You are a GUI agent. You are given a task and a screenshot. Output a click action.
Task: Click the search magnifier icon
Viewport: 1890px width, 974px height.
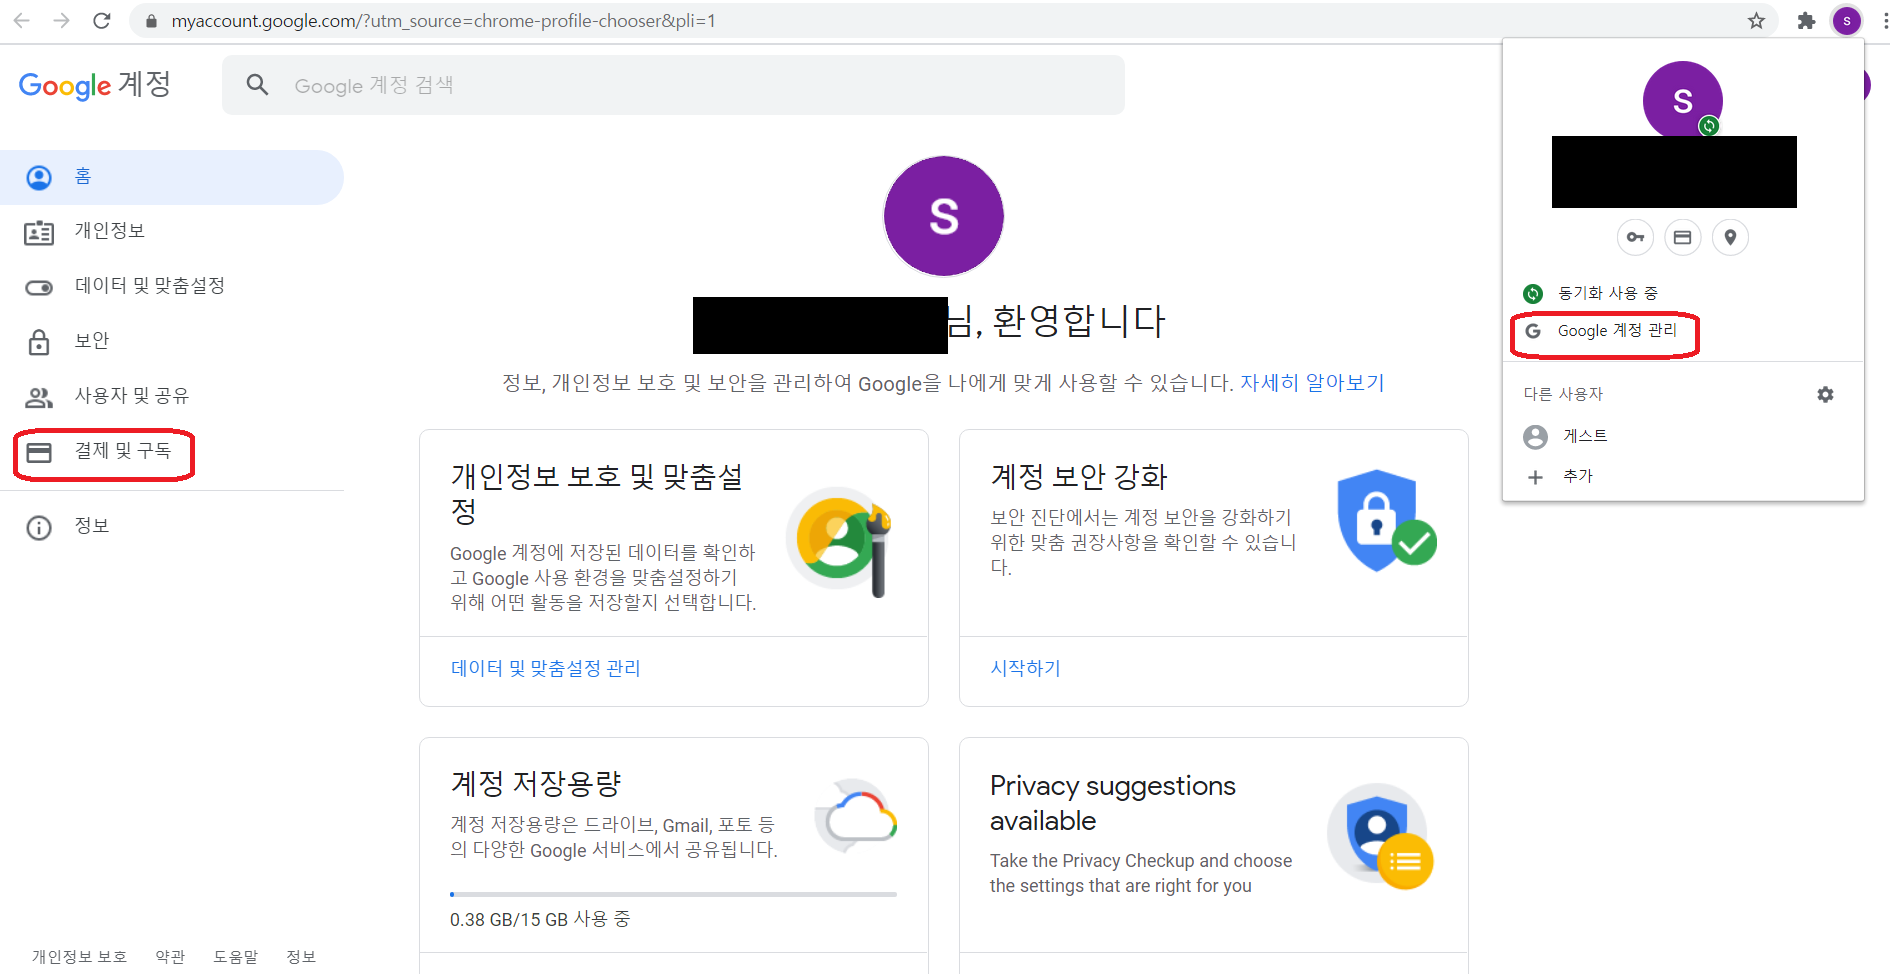point(257,85)
